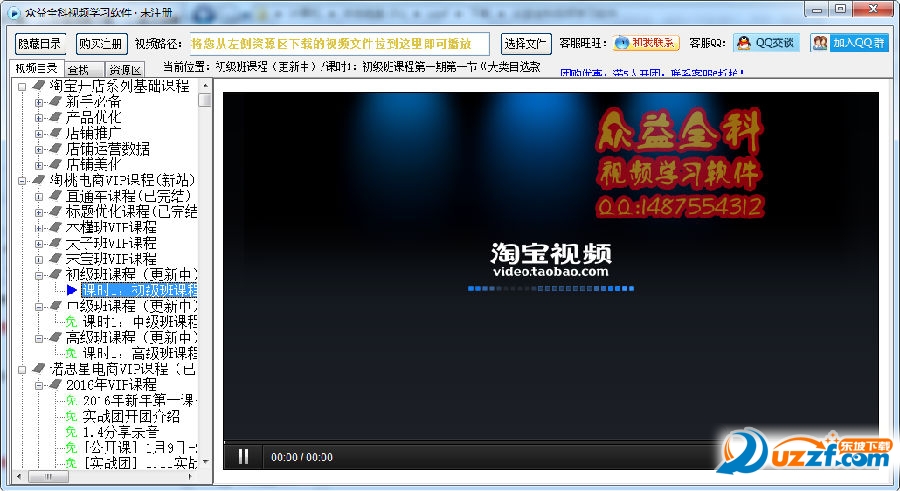Switch to the 视频目录 tab
Viewport: 900px width, 491px height.
tap(36, 68)
